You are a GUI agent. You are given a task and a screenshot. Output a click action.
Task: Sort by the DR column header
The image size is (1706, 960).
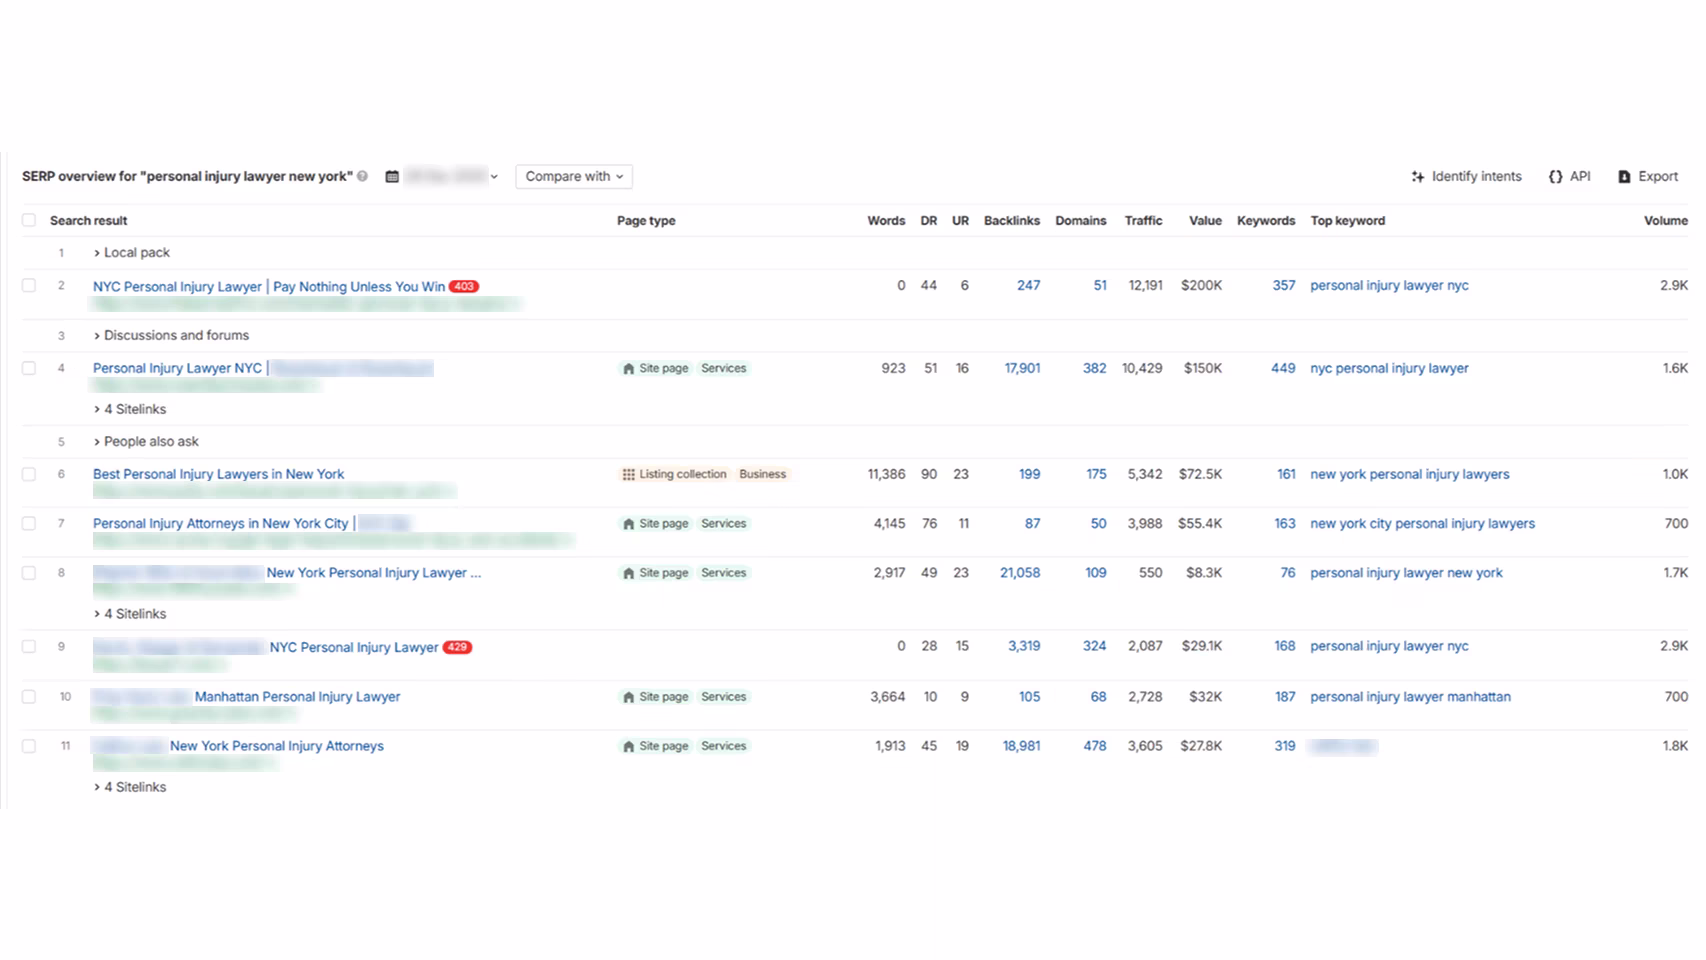click(x=929, y=220)
